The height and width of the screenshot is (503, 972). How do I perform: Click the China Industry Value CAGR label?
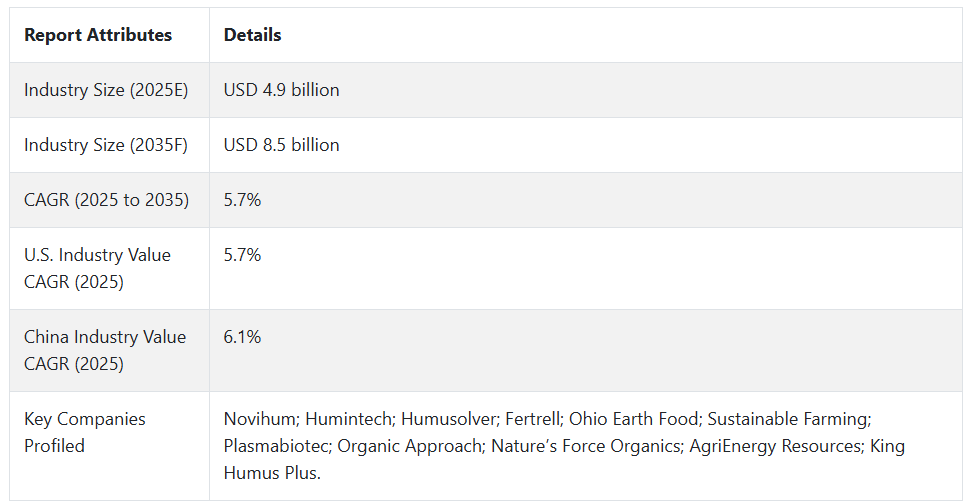coord(105,350)
